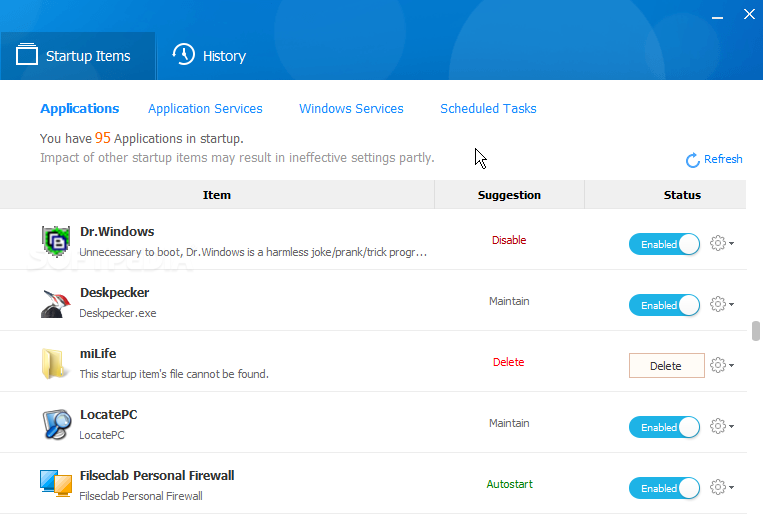The height and width of the screenshot is (516, 763).
Task: Click the Deskpecker woodpecker icon
Action: tap(55, 303)
